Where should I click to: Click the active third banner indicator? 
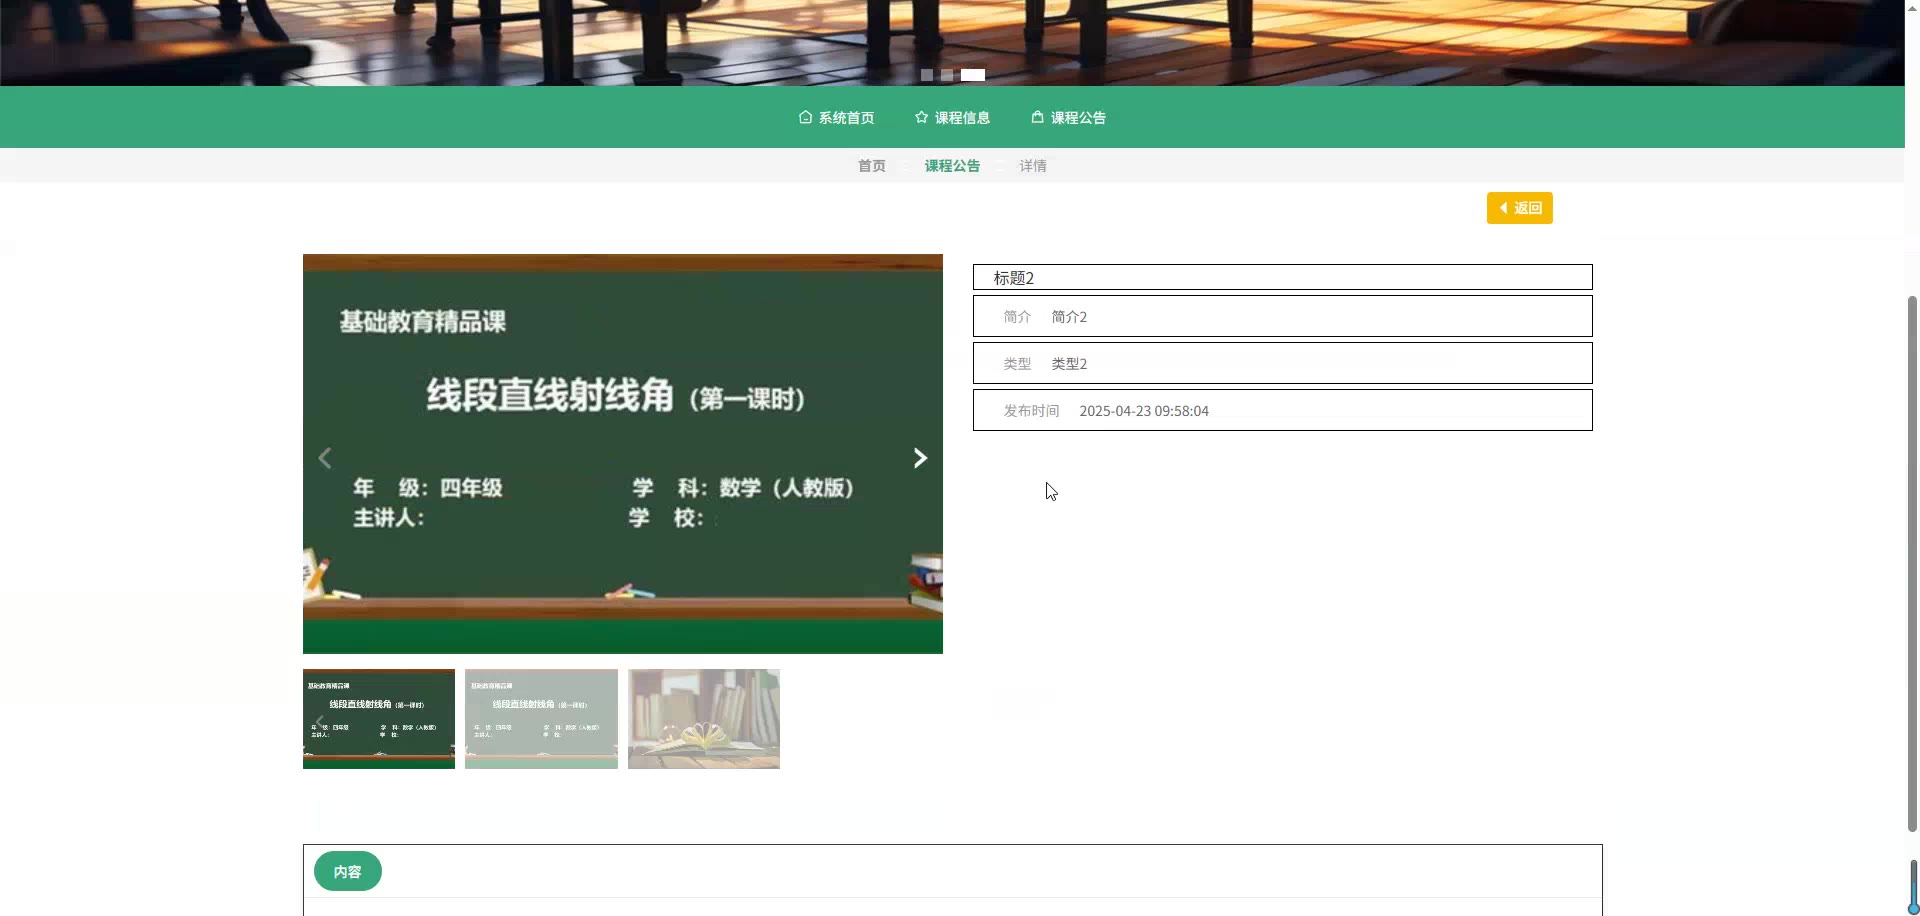973,75
